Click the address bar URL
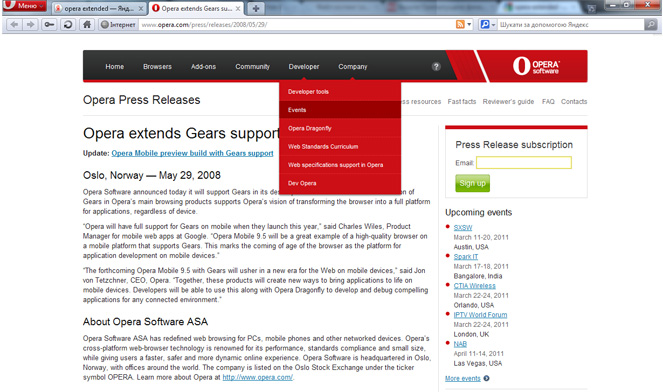This screenshot has height=392, width=663. [204, 25]
